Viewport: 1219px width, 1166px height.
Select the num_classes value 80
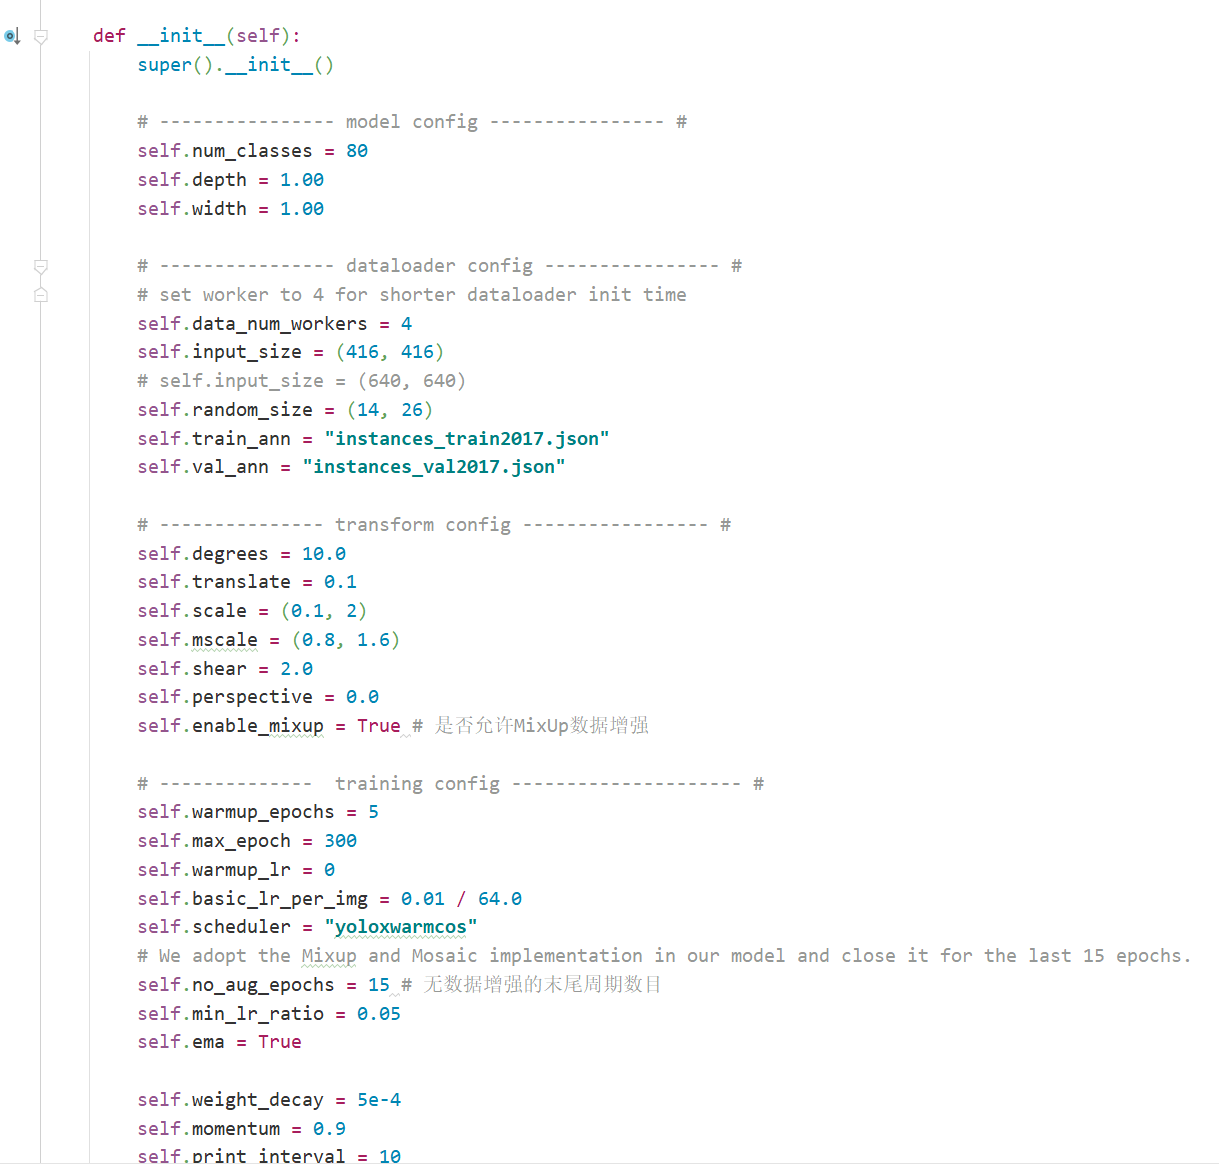[357, 150]
